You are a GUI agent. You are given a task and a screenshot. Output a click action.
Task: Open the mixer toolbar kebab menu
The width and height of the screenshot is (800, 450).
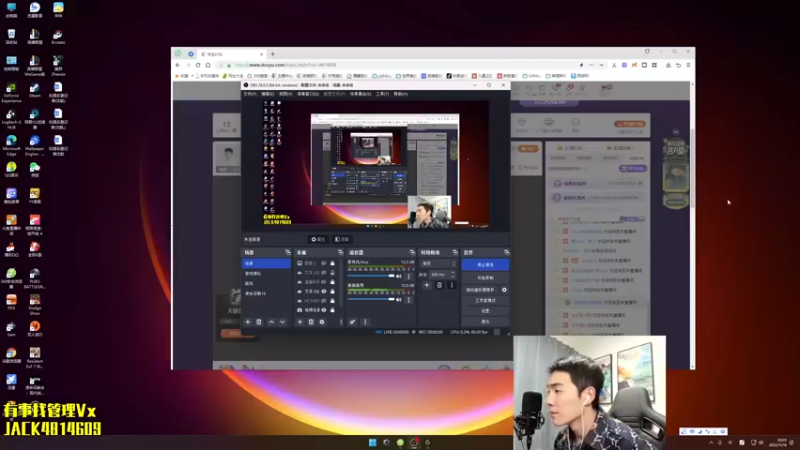click(365, 322)
